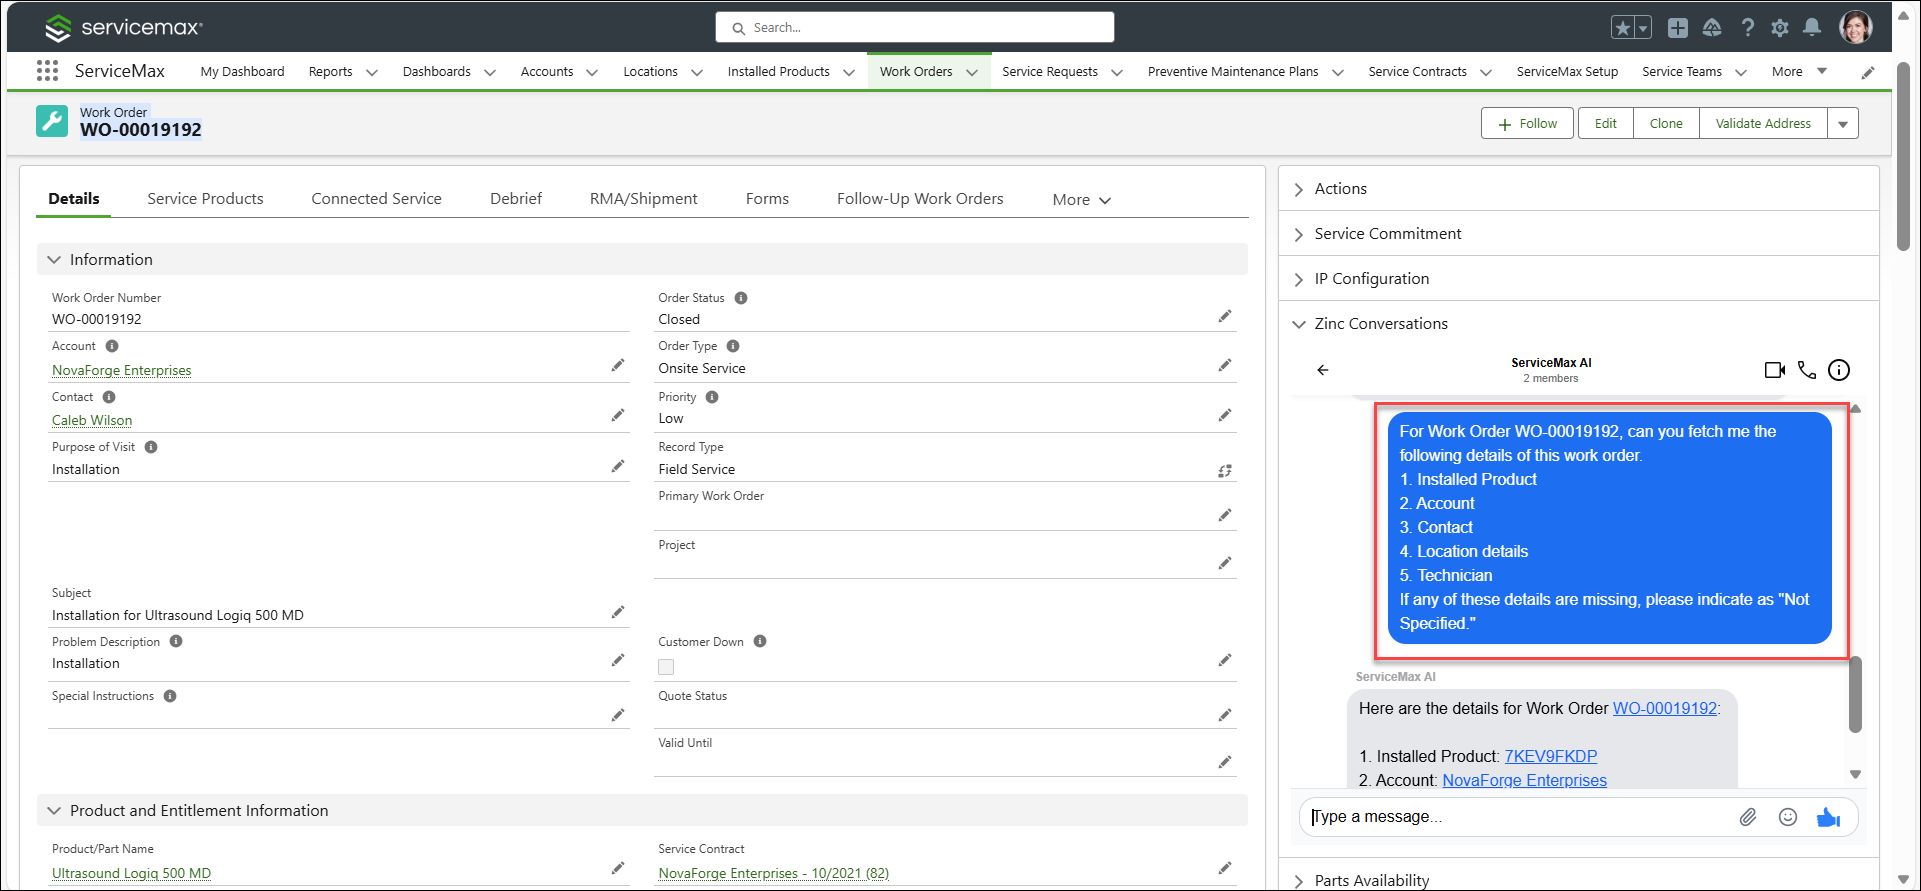Switch to the Service Products tab

[205, 199]
